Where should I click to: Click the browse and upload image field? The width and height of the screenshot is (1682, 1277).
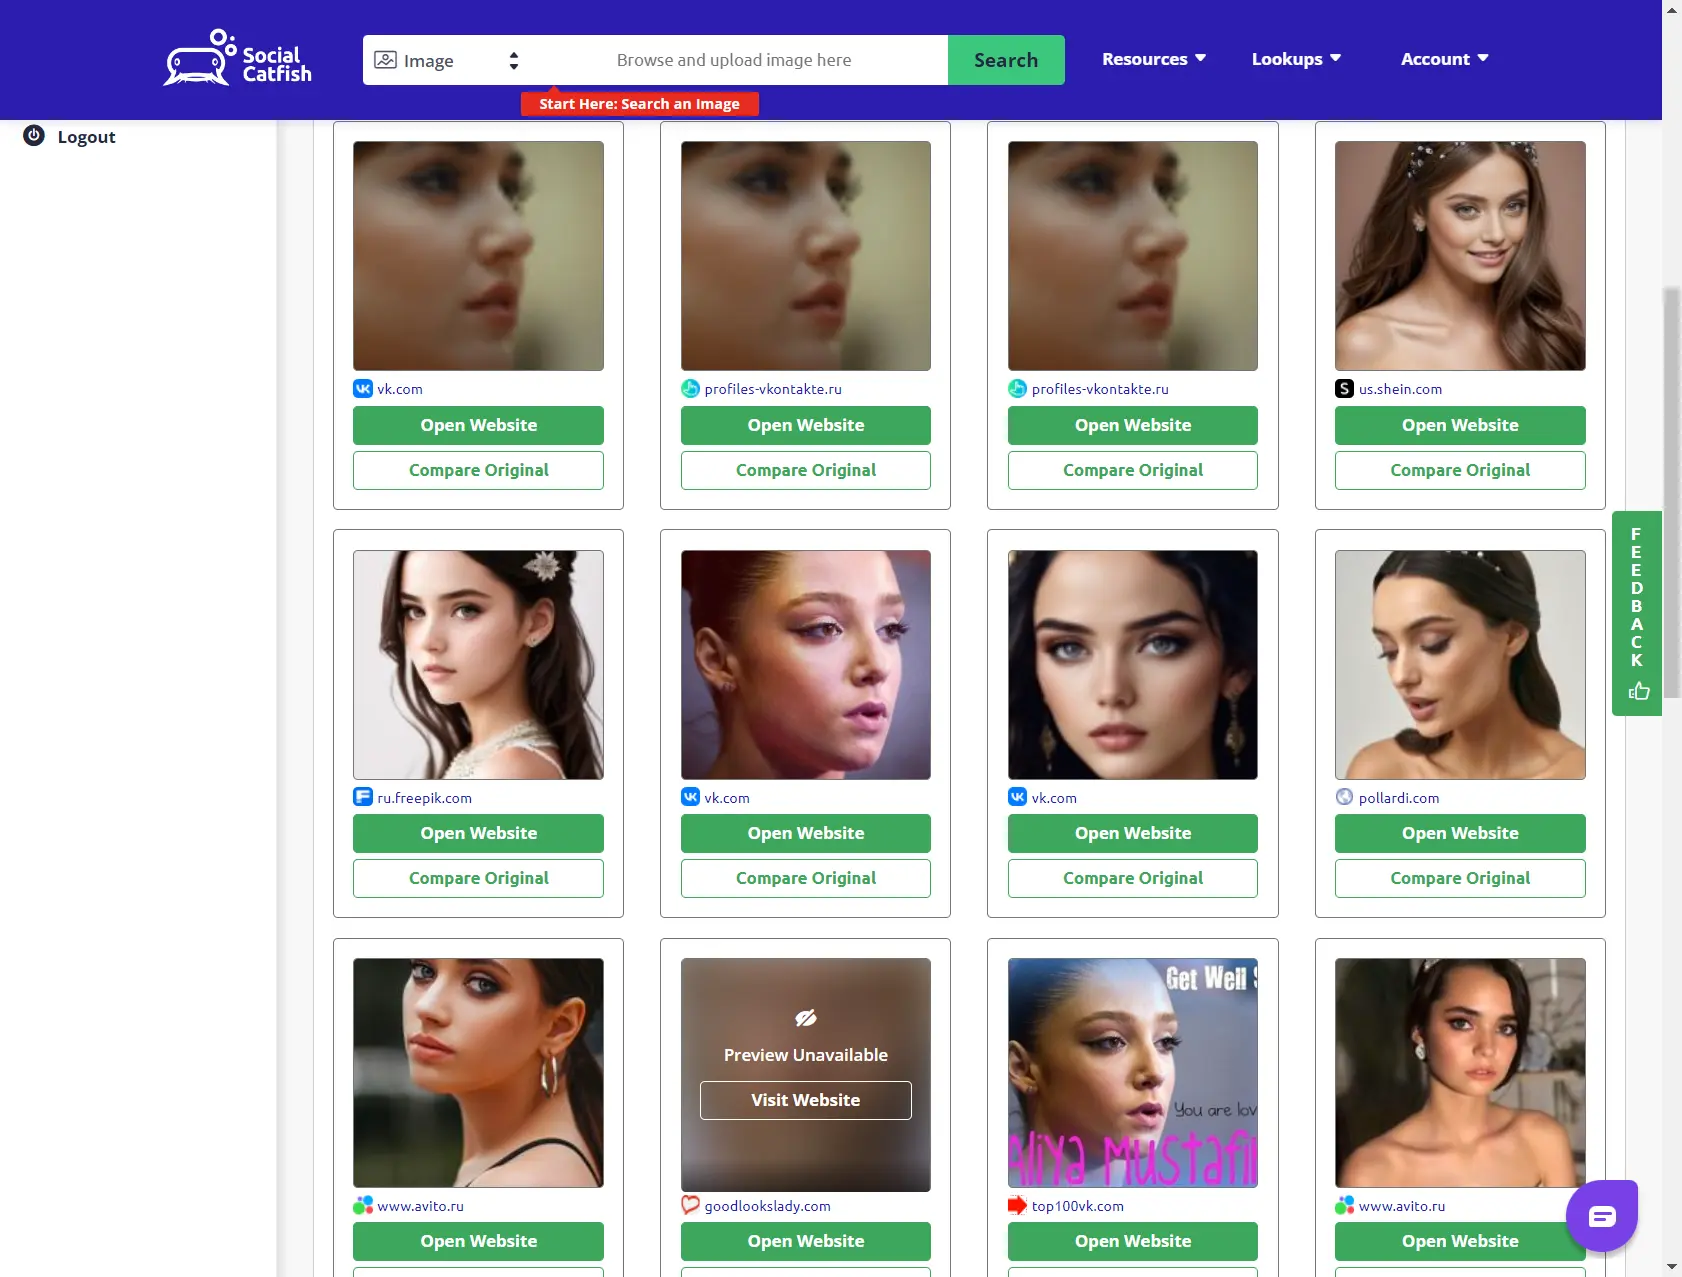click(x=735, y=60)
